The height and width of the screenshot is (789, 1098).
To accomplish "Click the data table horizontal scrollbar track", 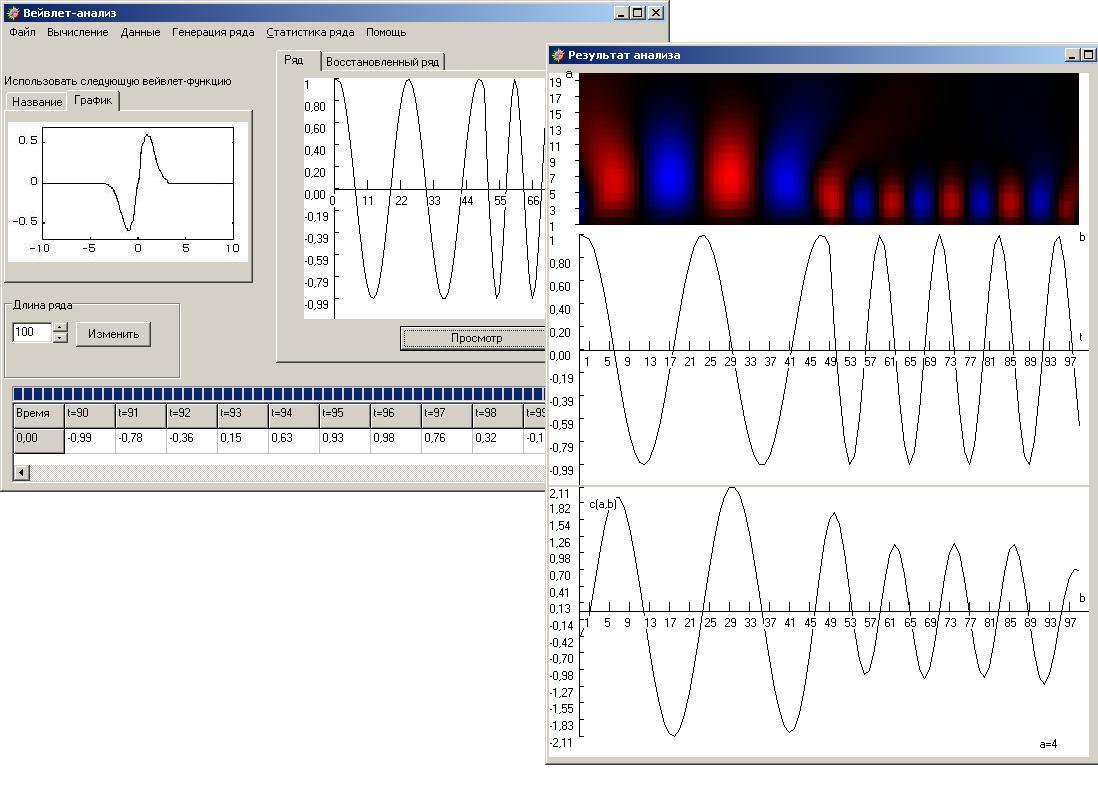I will (x=287, y=473).
